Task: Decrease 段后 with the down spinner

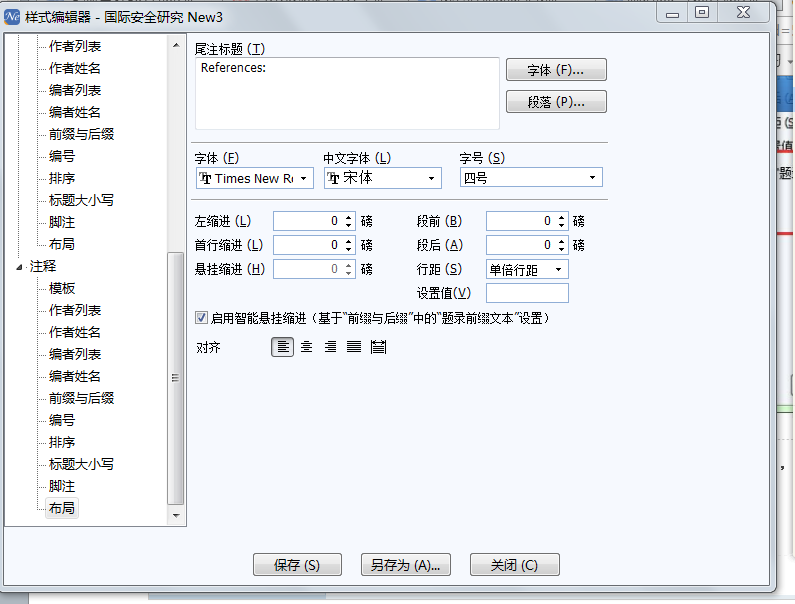Action: point(561,249)
